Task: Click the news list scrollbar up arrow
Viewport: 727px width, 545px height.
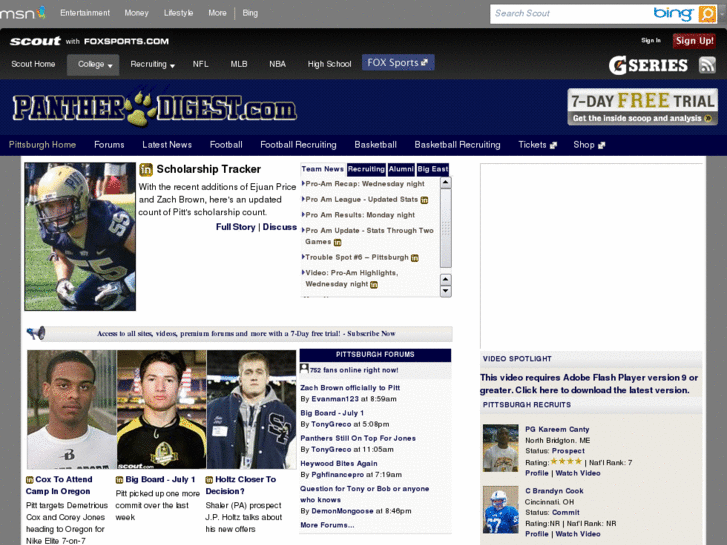Action: point(446,182)
